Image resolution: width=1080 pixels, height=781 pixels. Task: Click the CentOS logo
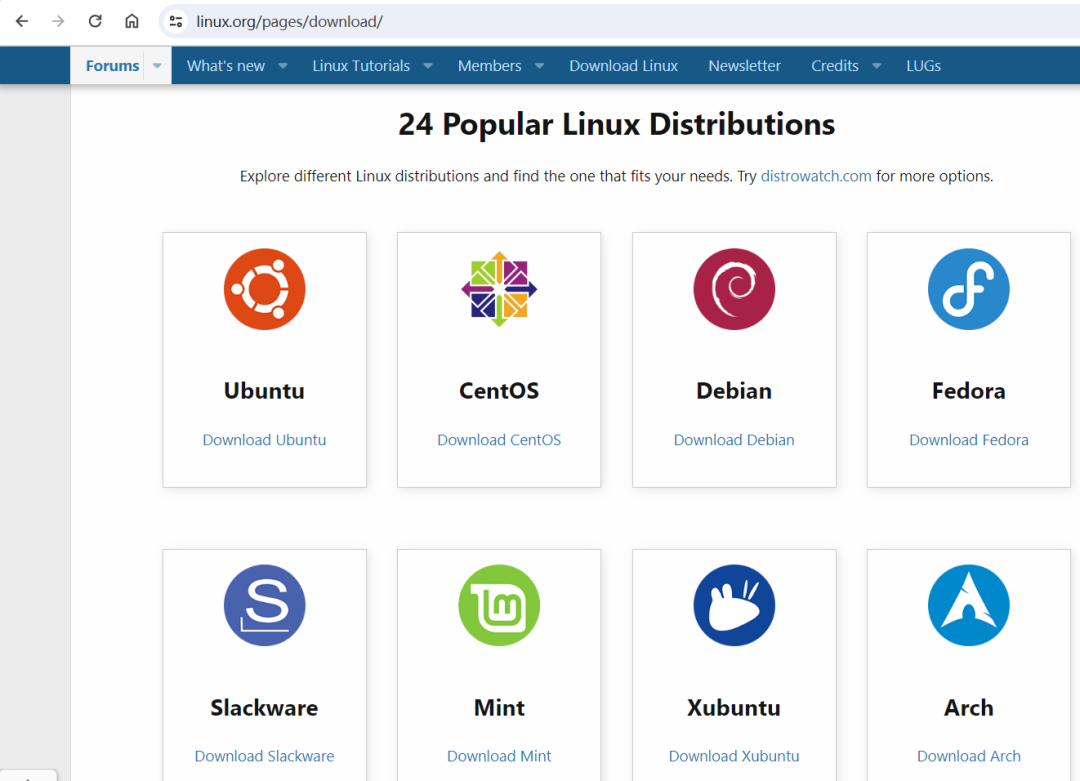coord(499,289)
